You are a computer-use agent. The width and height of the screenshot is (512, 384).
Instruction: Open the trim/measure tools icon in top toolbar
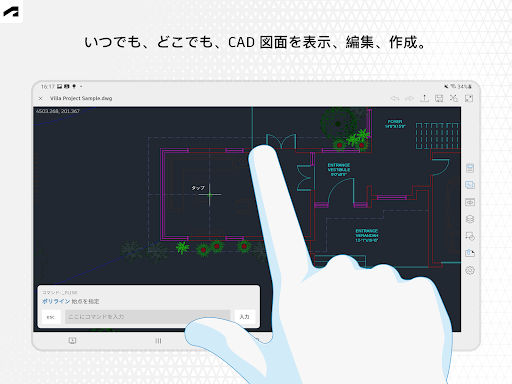(x=454, y=98)
